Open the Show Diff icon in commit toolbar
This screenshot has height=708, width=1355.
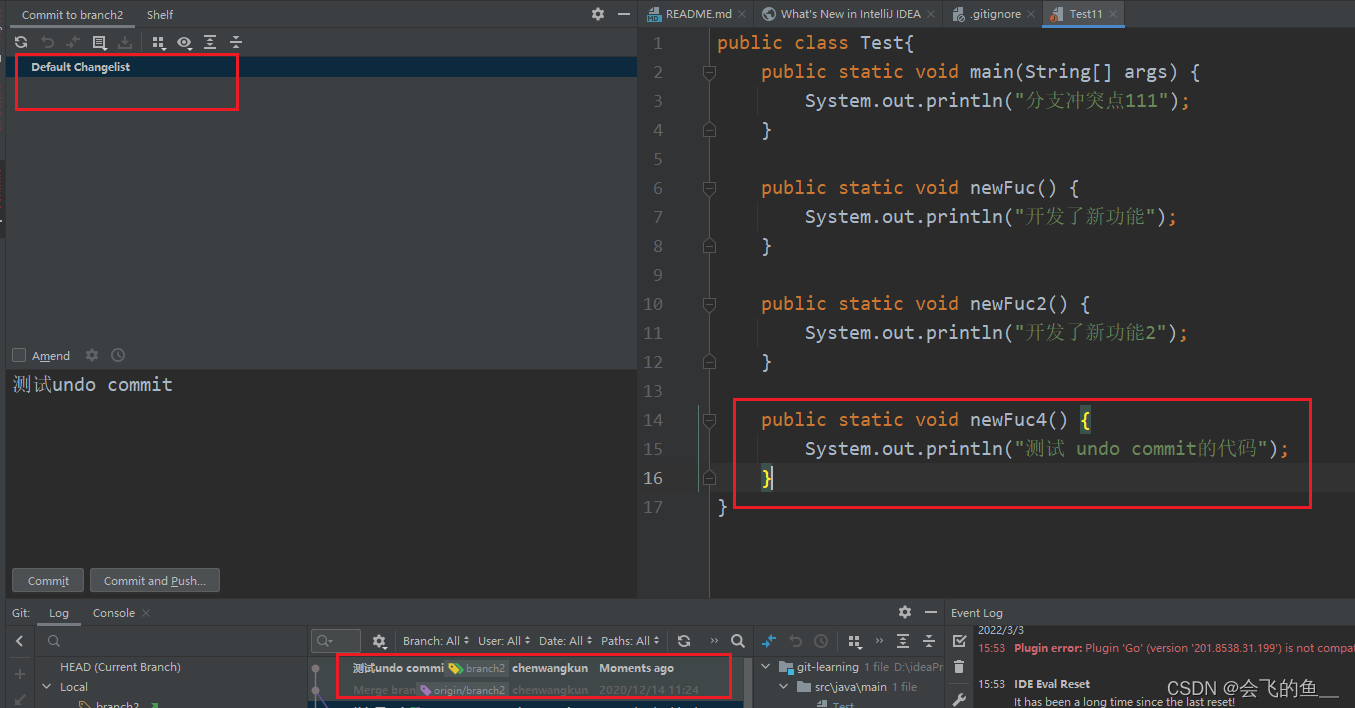97,42
